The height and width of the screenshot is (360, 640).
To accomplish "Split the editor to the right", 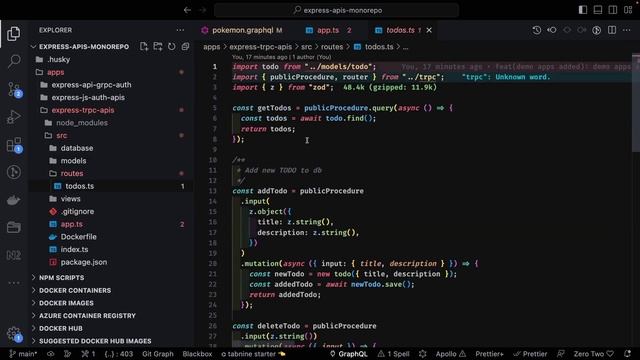I will click(611, 30).
